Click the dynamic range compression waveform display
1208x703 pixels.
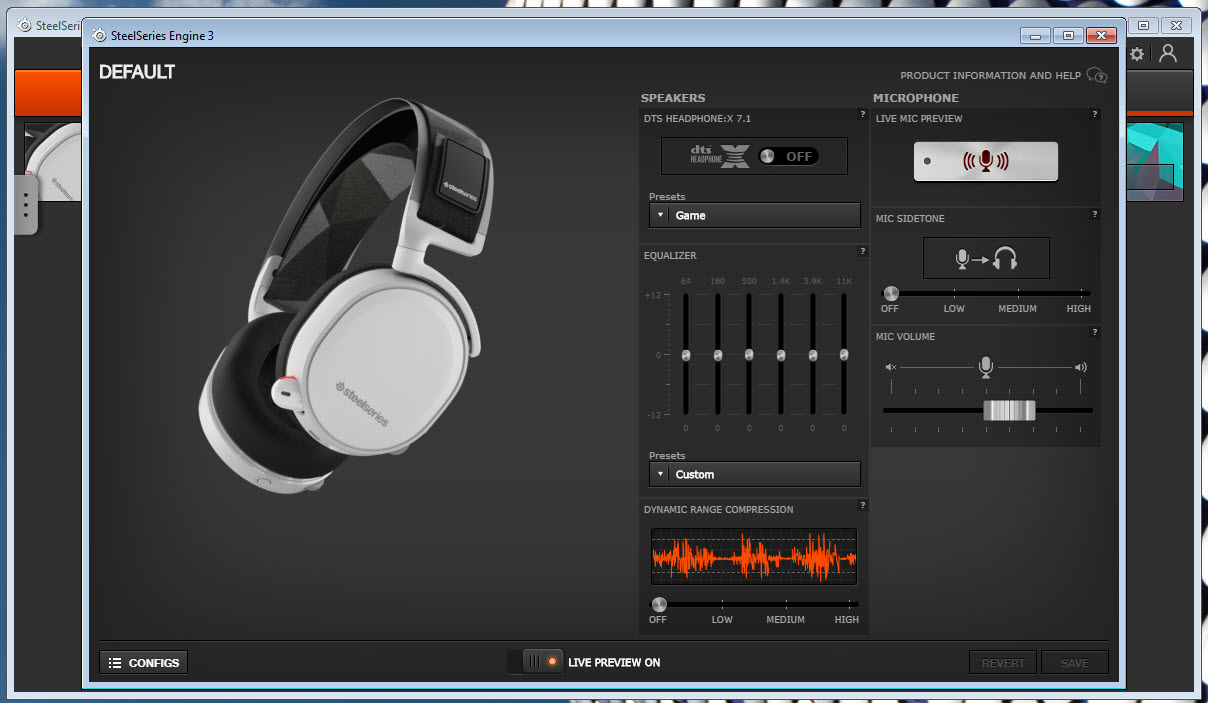click(x=754, y=556)
